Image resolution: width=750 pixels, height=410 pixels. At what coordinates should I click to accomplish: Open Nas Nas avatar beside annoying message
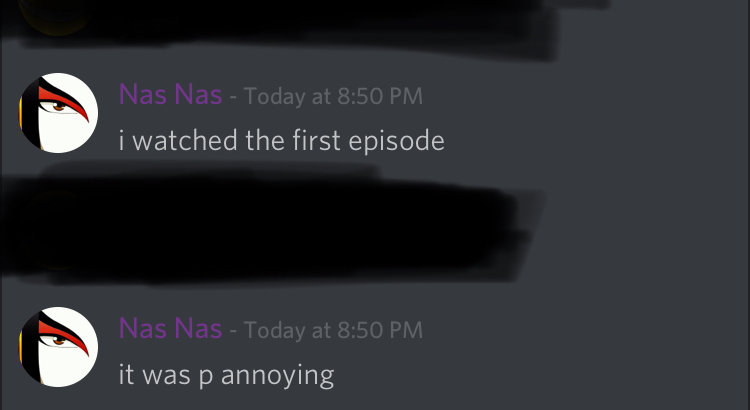[x=58, y=347]
